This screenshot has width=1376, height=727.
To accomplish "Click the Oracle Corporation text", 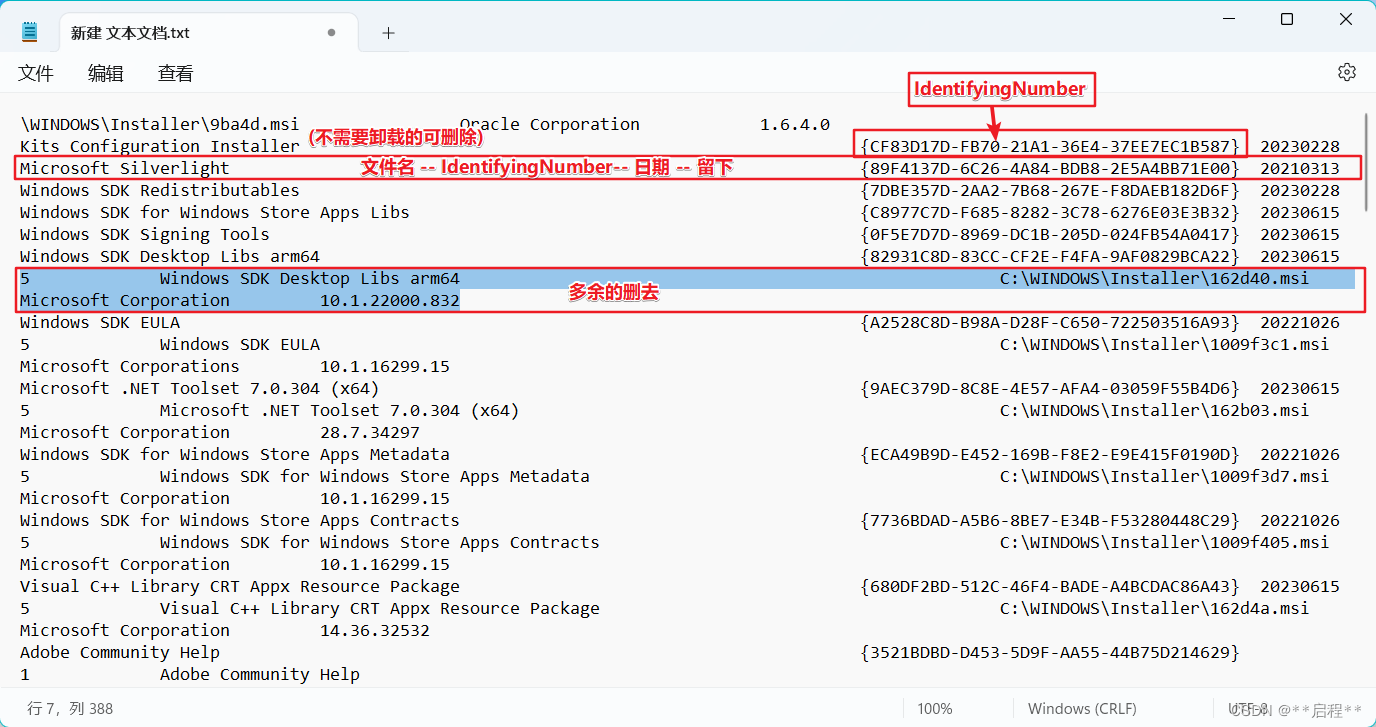I will click(550, 124).
